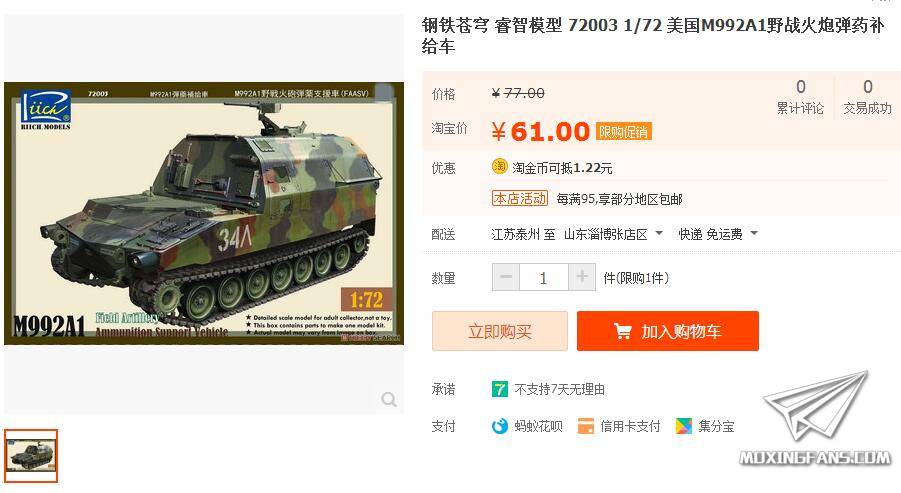Click the 加入购物车 add to cart button
The width and height of the screenshot is (901, 493).
(x=668, y=331)
